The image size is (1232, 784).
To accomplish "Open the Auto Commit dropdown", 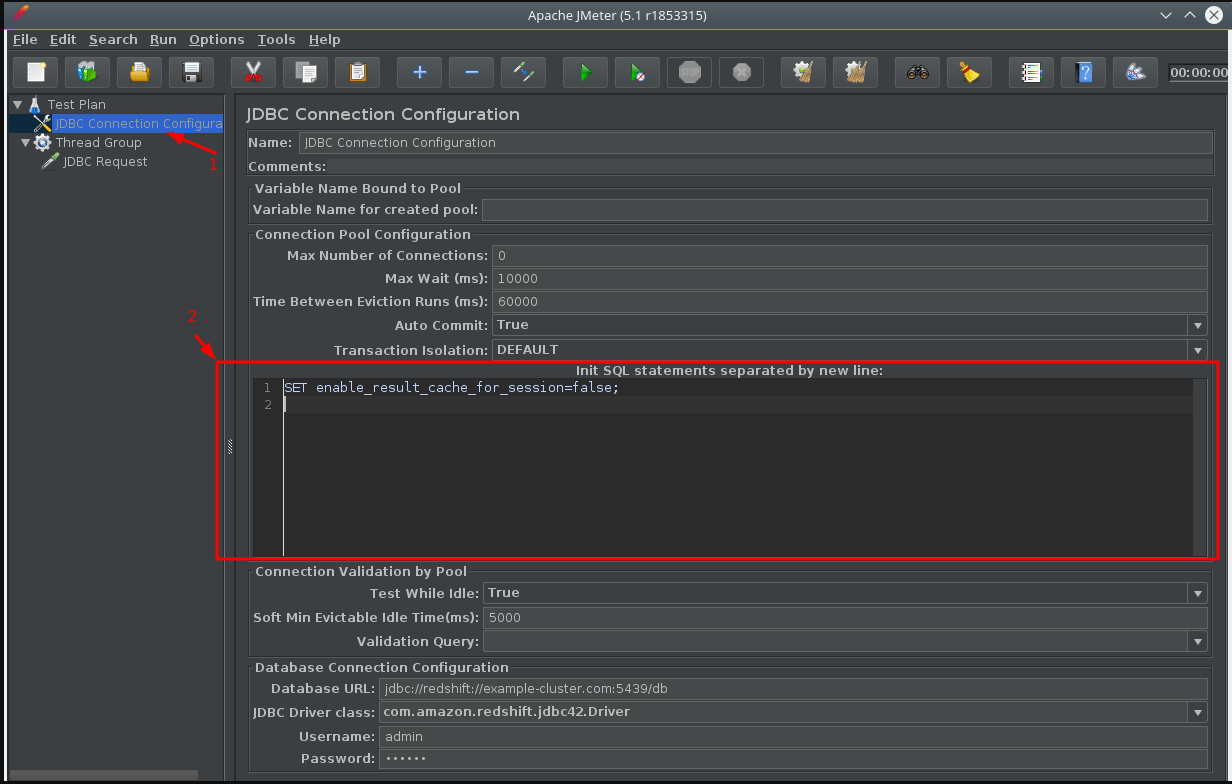I will (x=1197, y=325).
